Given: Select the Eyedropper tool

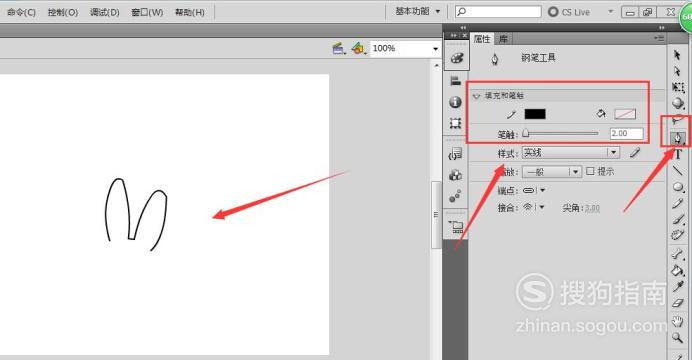Looking at the screenshot, I should [678, 286].
